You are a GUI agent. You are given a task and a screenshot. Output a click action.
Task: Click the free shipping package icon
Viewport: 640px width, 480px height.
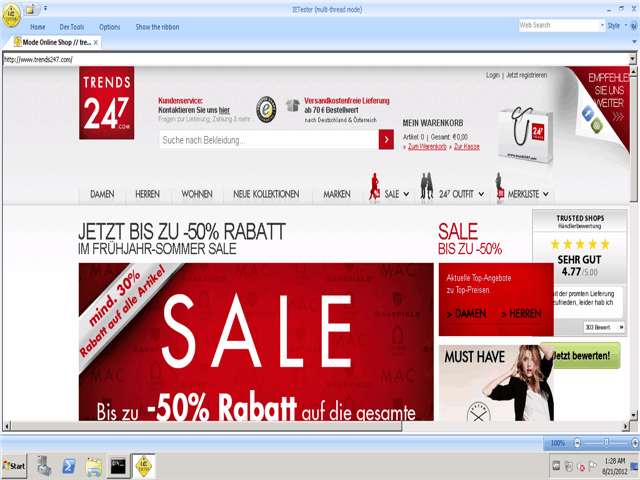(292, 105)
